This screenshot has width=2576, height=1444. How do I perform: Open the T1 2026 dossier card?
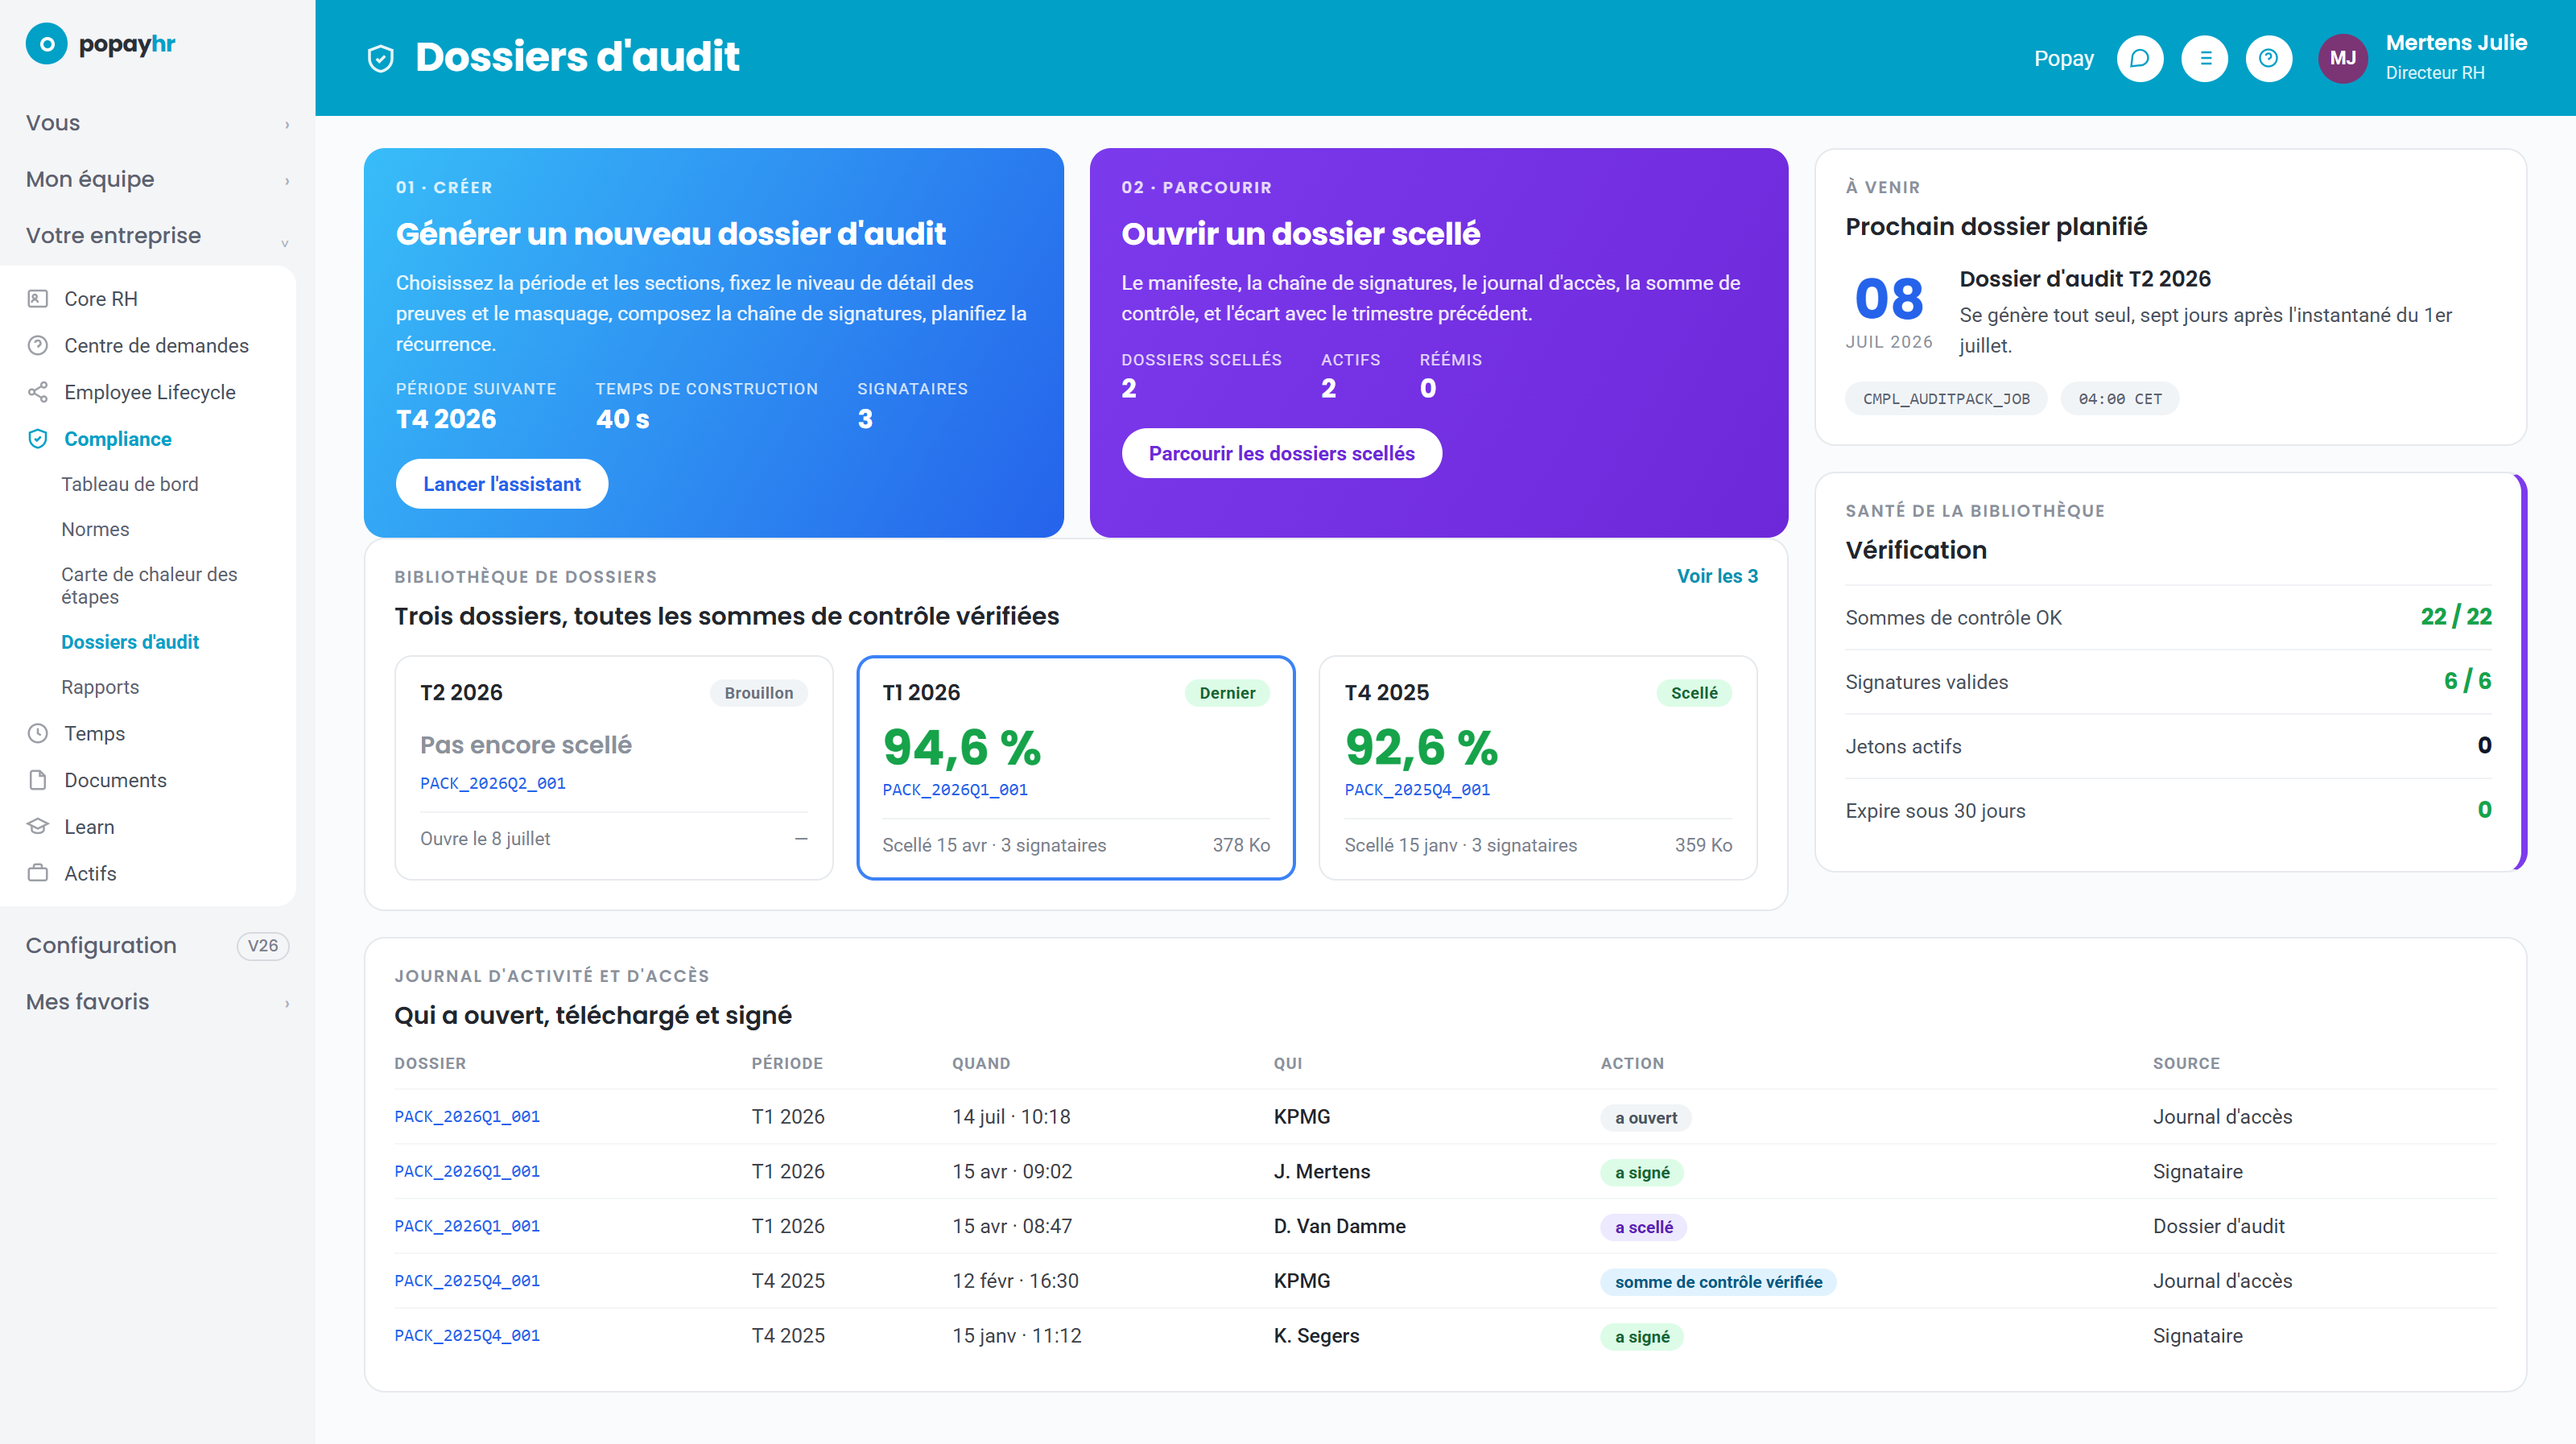coord(1076,768)
